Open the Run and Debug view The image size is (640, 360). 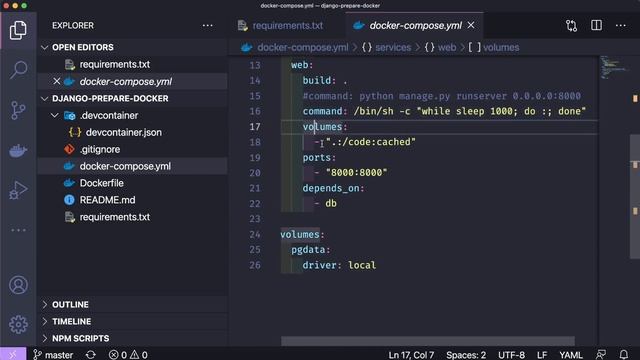tap(18, 190)
